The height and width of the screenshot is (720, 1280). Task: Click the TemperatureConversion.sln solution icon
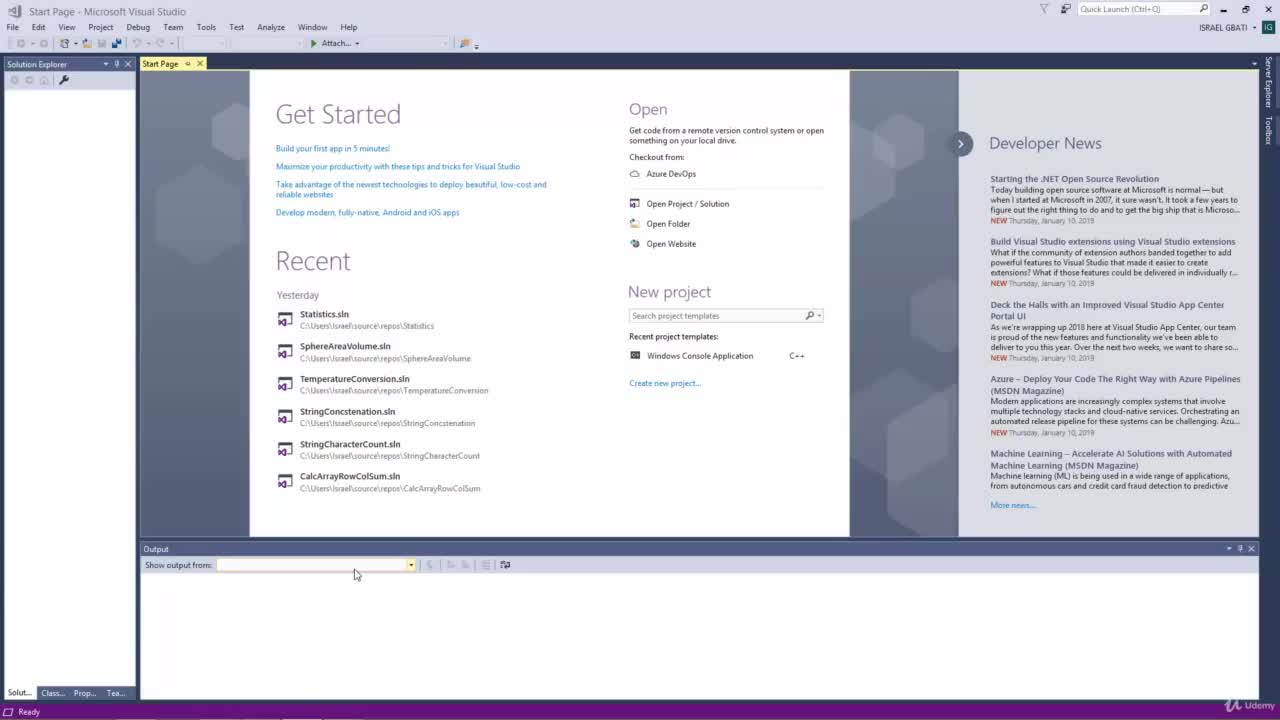285,385
